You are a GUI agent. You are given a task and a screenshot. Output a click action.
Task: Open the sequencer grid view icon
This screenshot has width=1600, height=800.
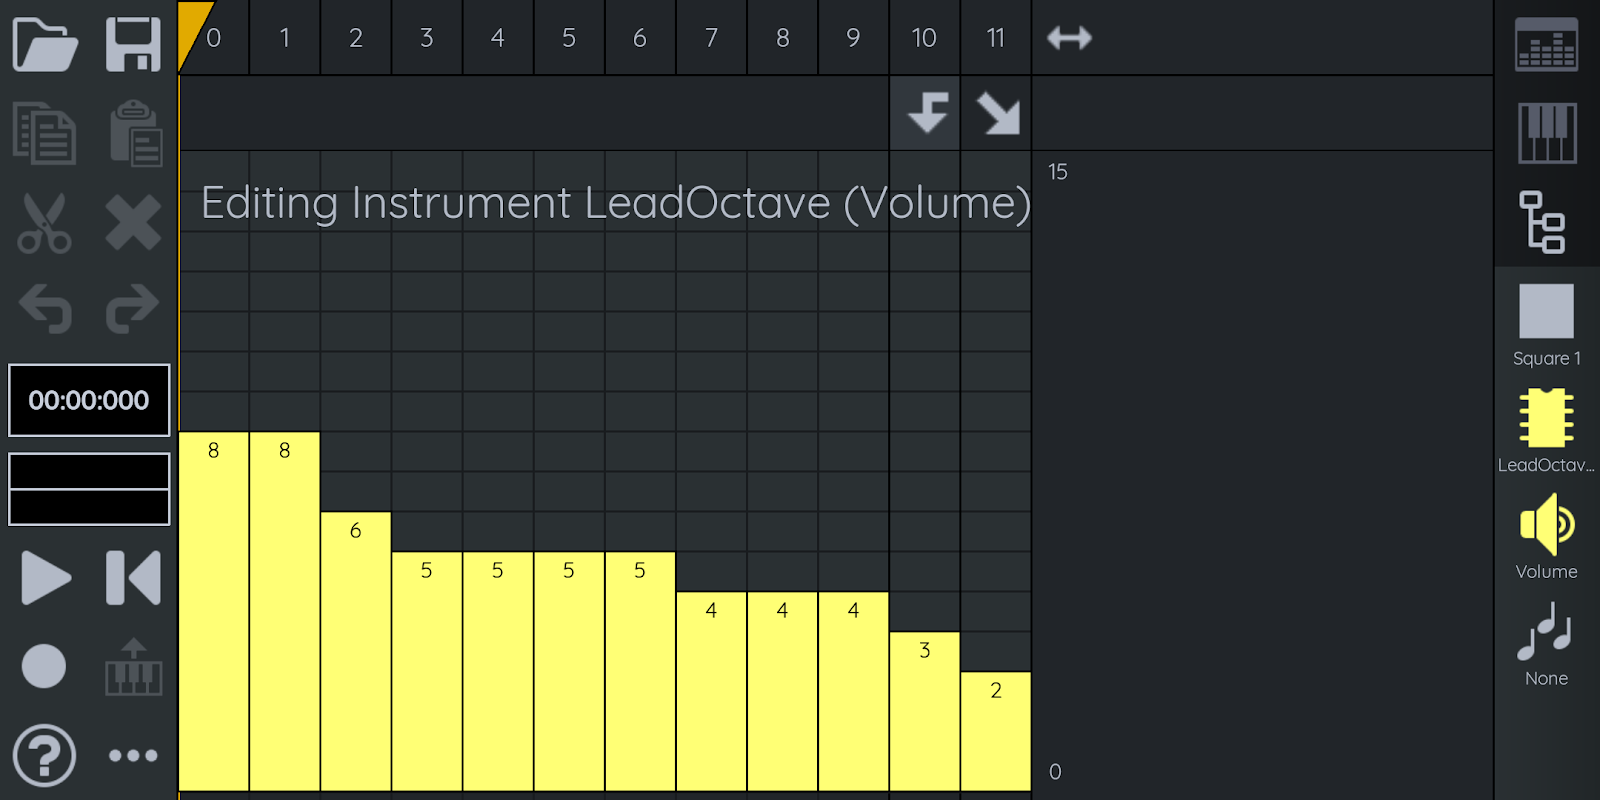coord(1547,45)
